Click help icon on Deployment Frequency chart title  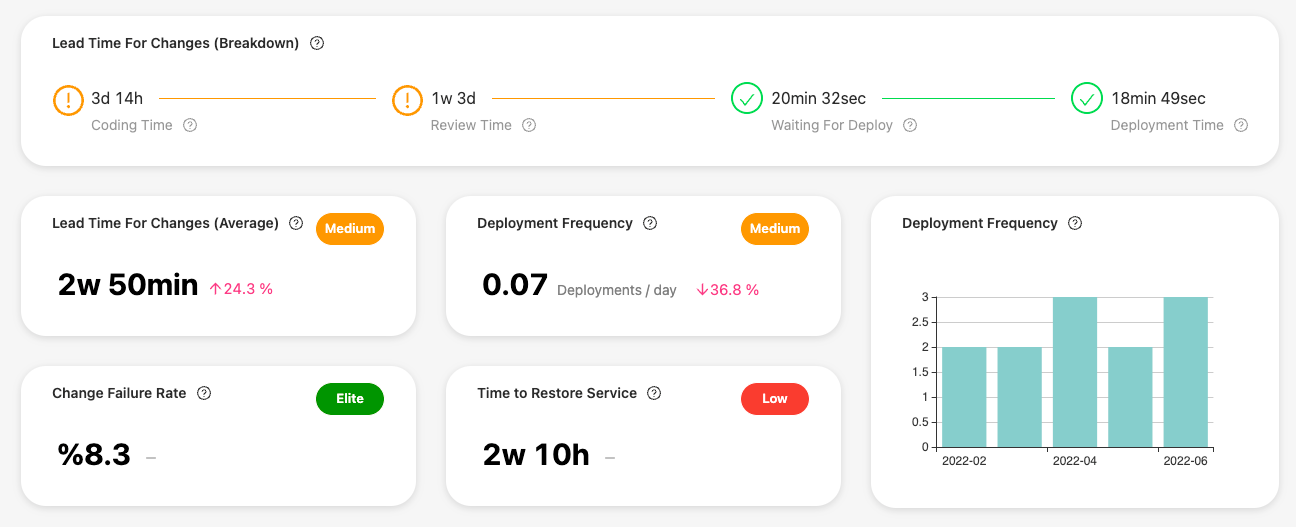(x=1075, y=223)
